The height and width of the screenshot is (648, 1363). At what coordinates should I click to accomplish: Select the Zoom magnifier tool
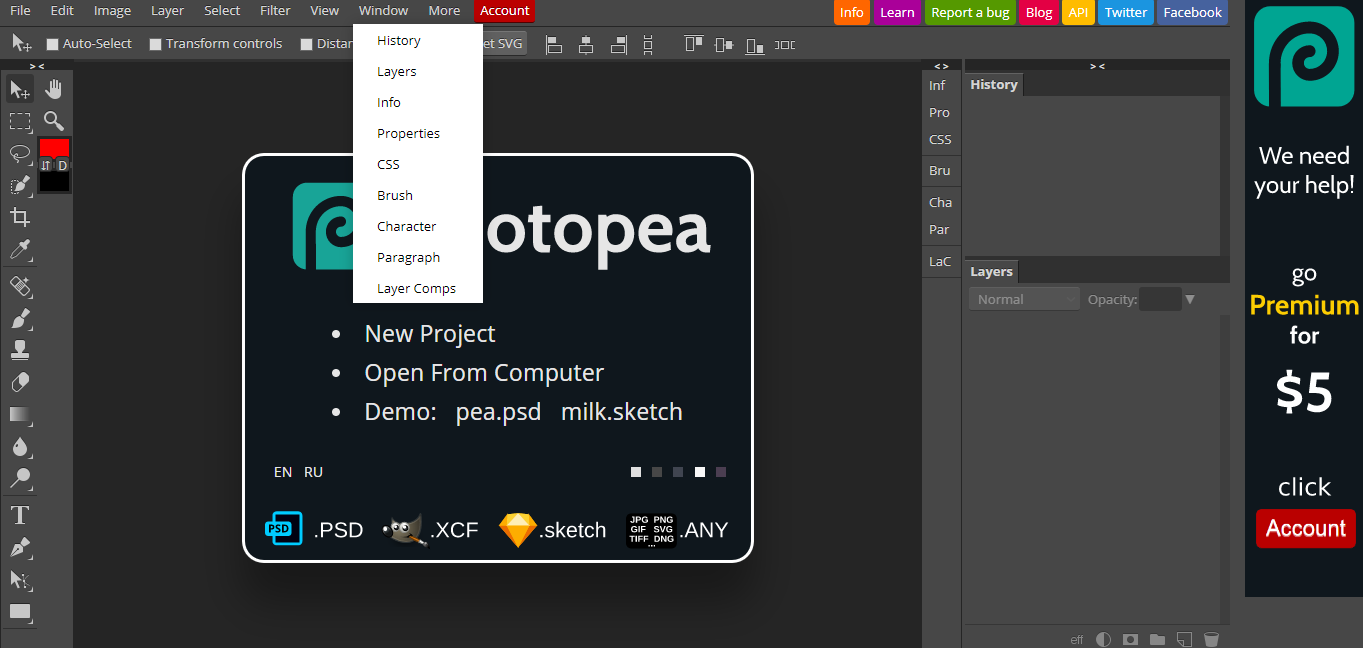(x=54, y=122)
